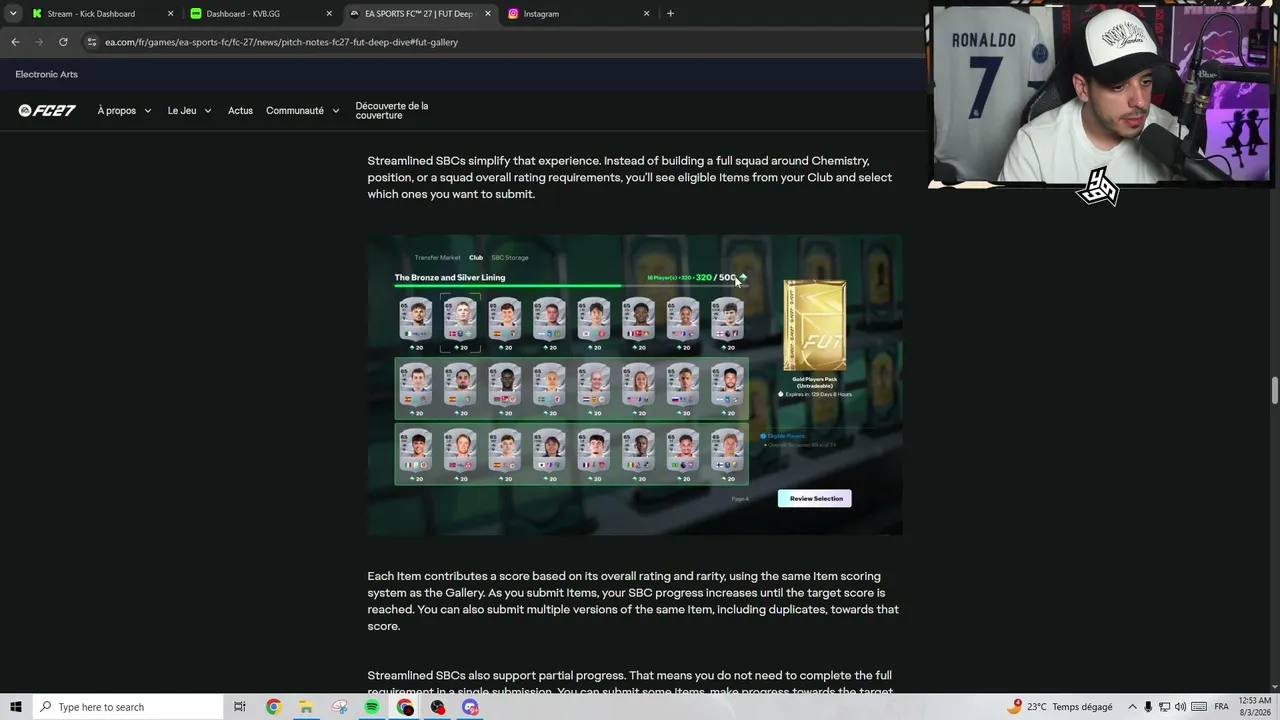Click the Electronic Arts link
Screen dimensions: 1280x720
click(46, 74)
